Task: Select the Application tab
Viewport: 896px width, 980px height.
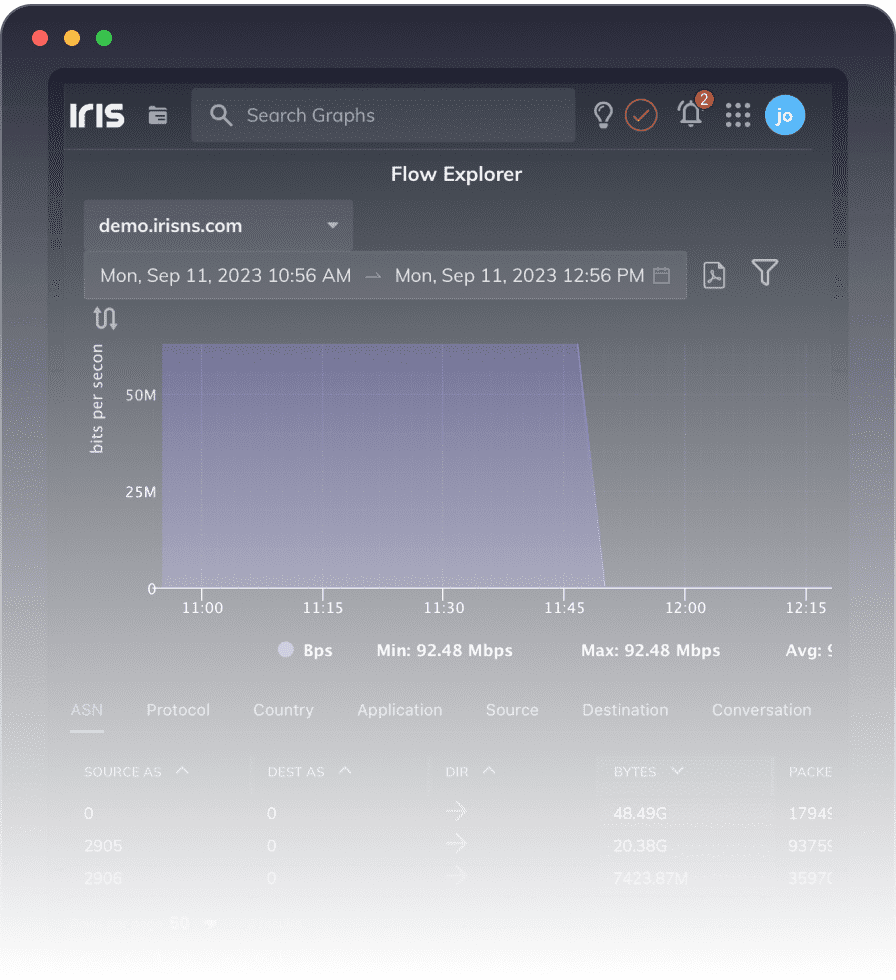Action: [399, 710]
